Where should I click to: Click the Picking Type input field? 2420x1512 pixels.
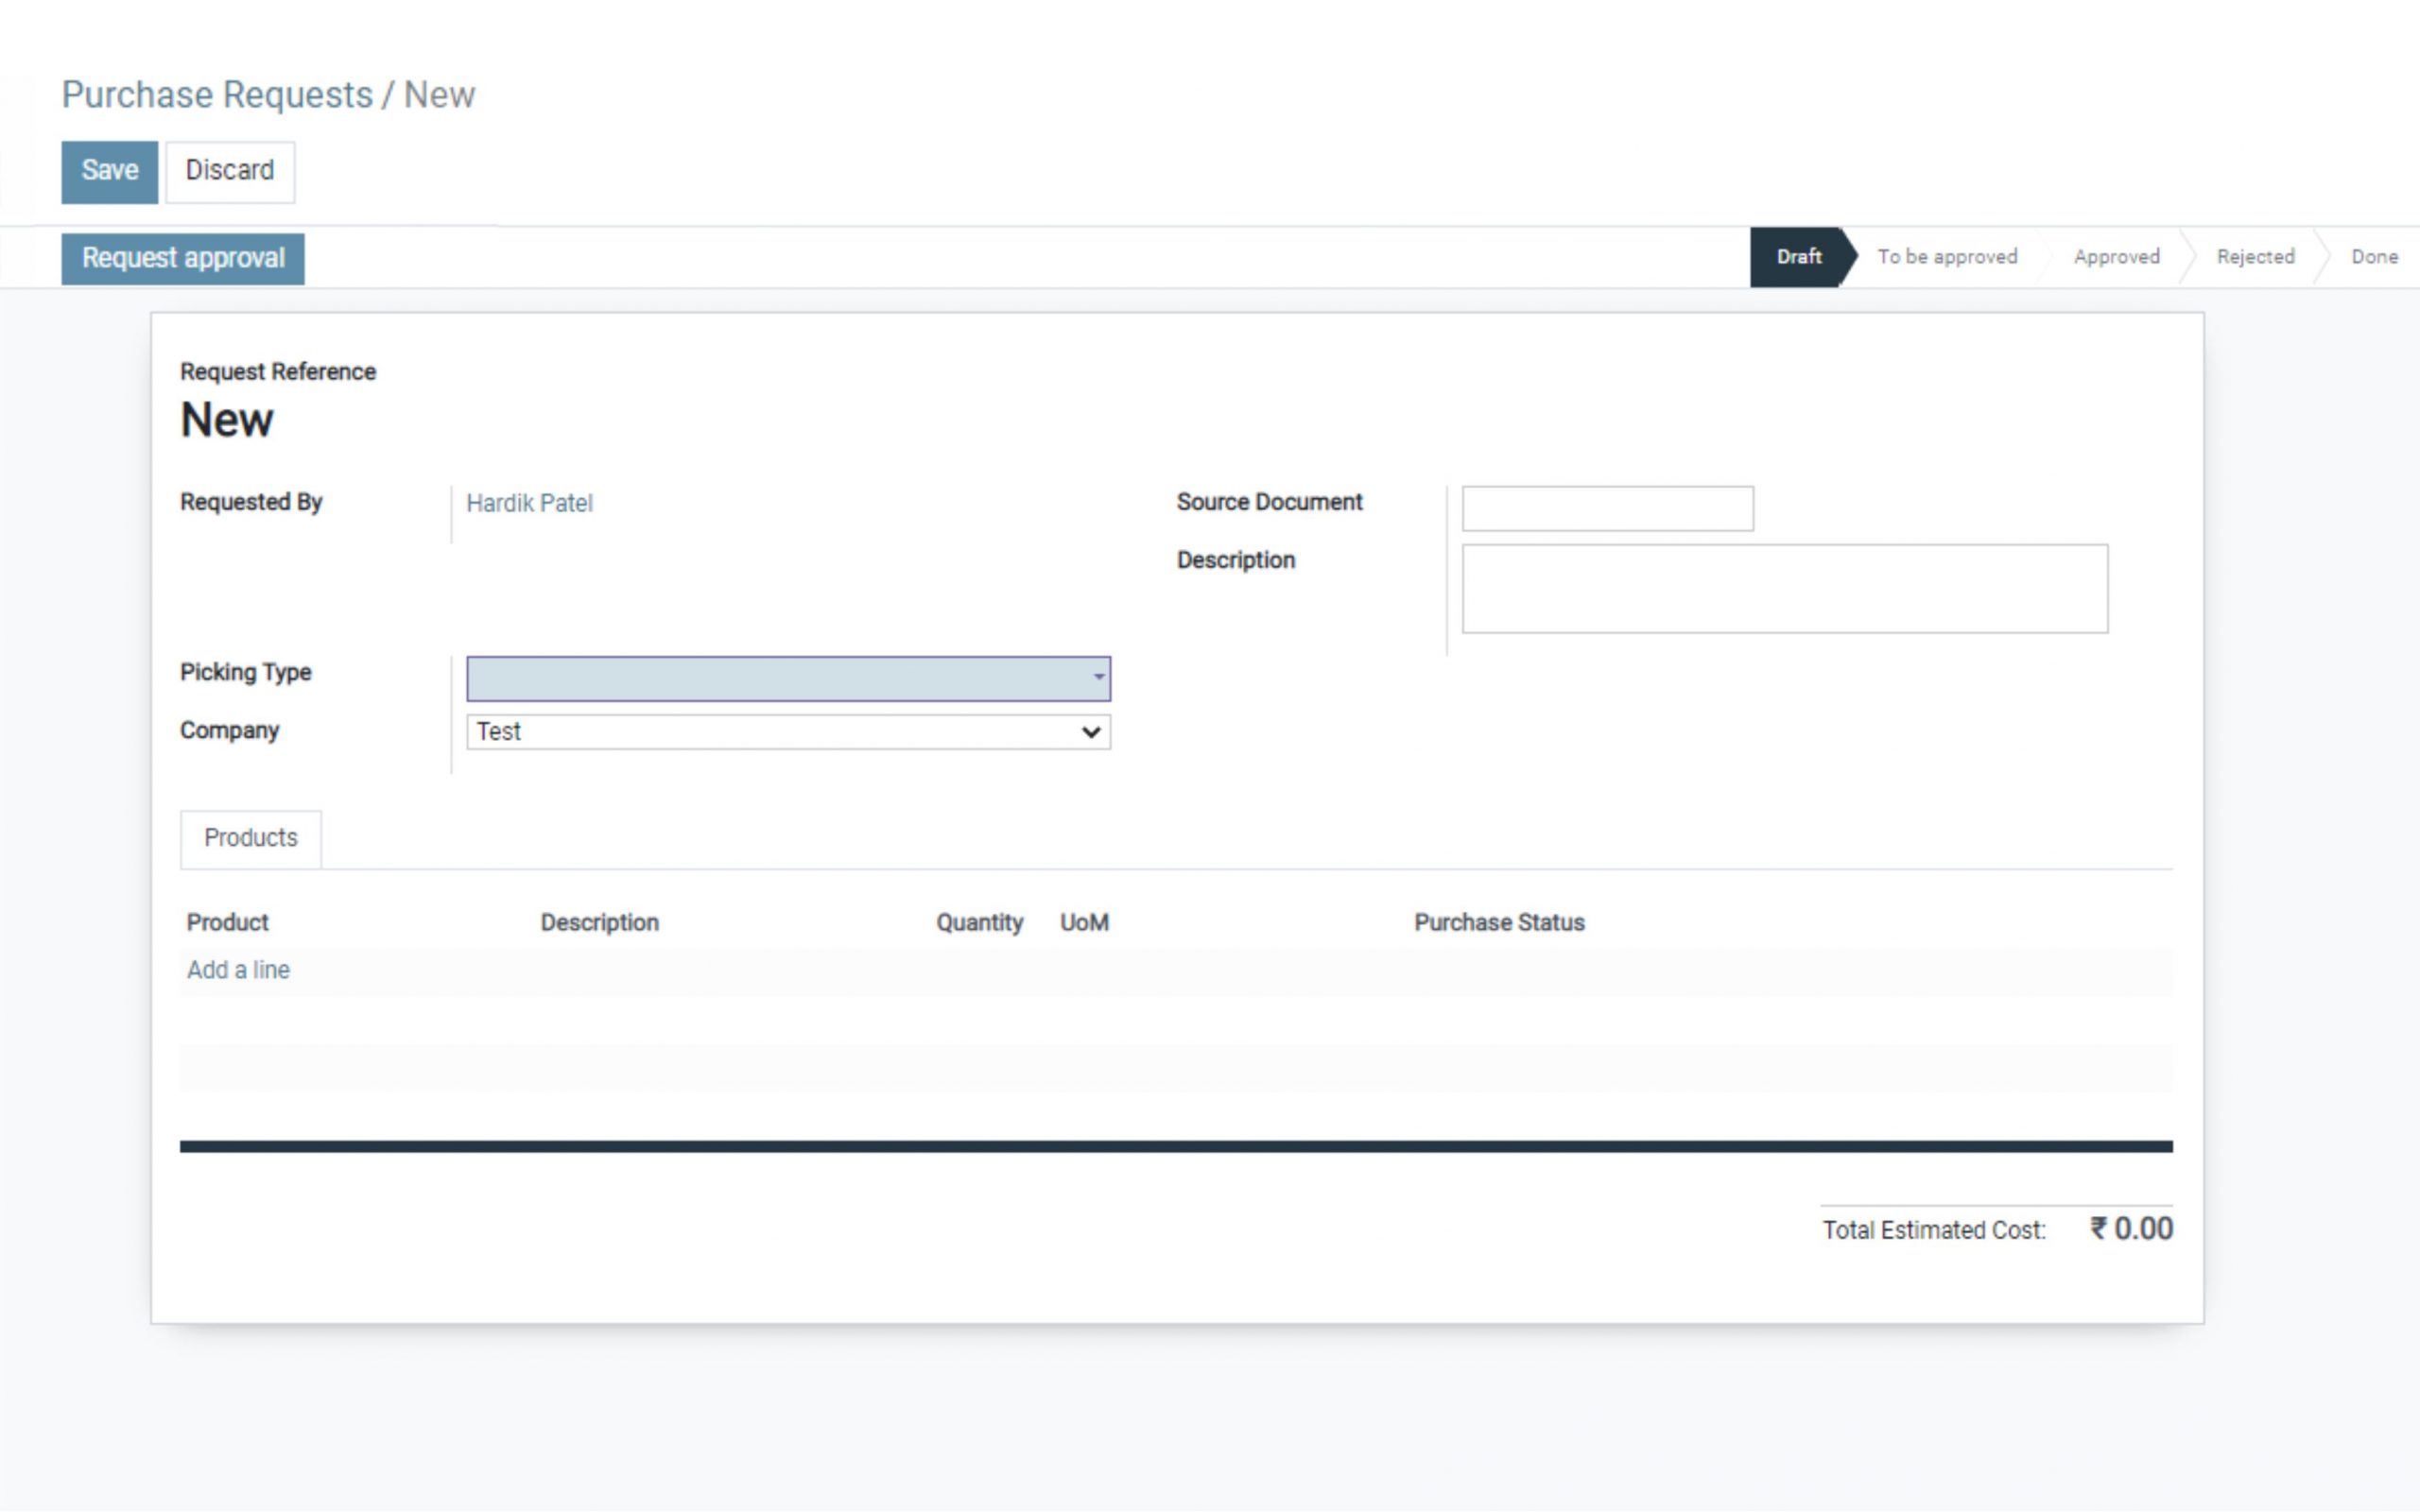click(x=780, y=677)
